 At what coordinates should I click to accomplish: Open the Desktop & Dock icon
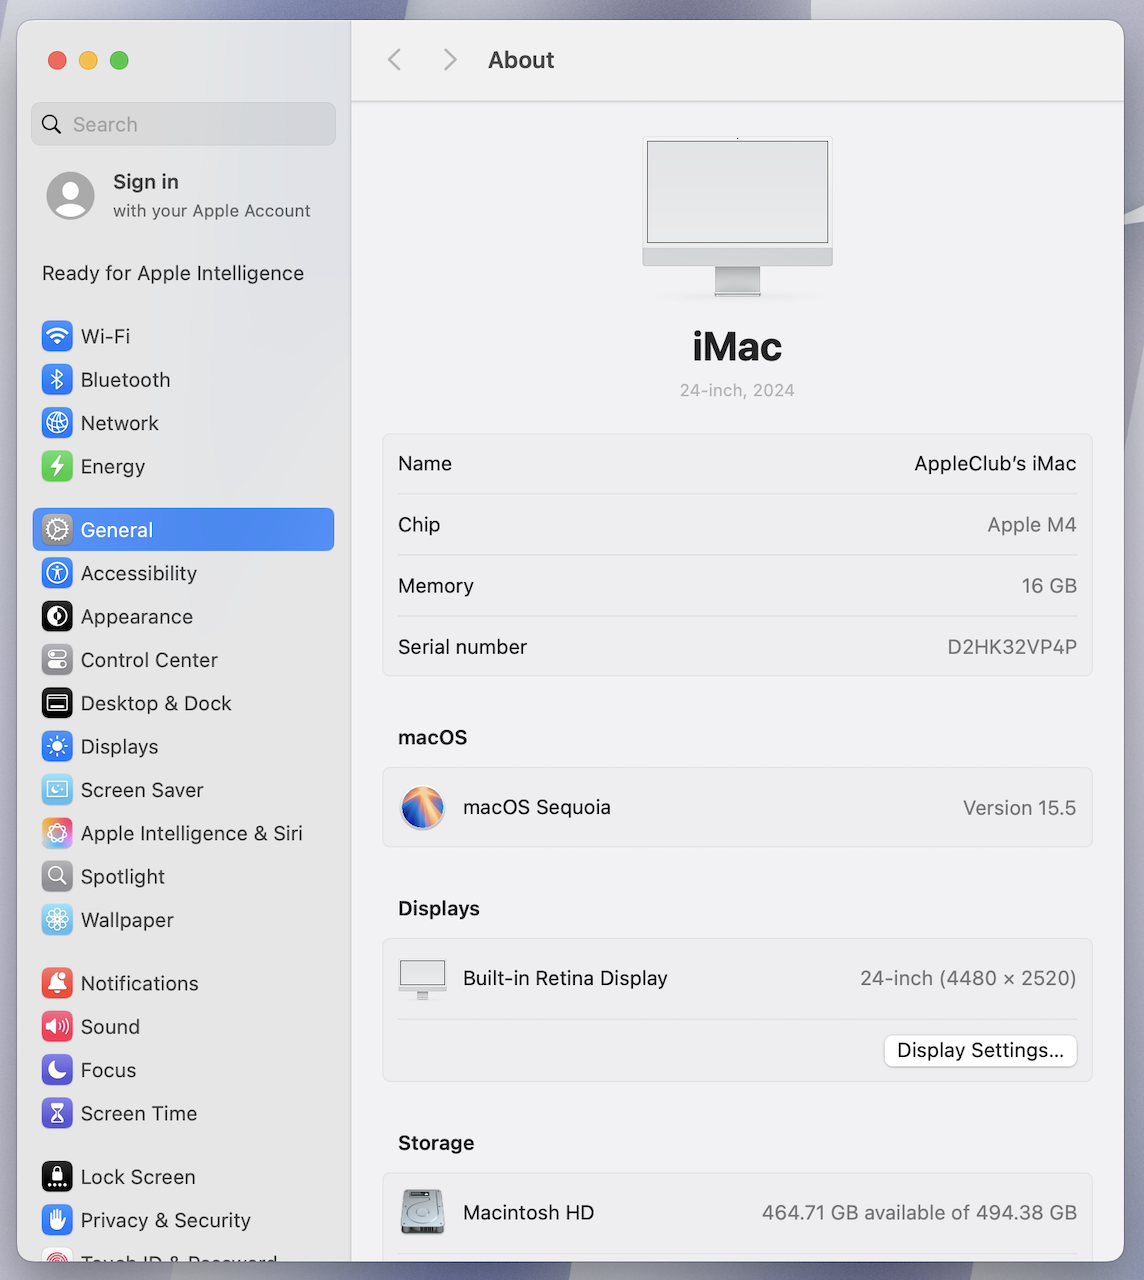click(57, 703)
